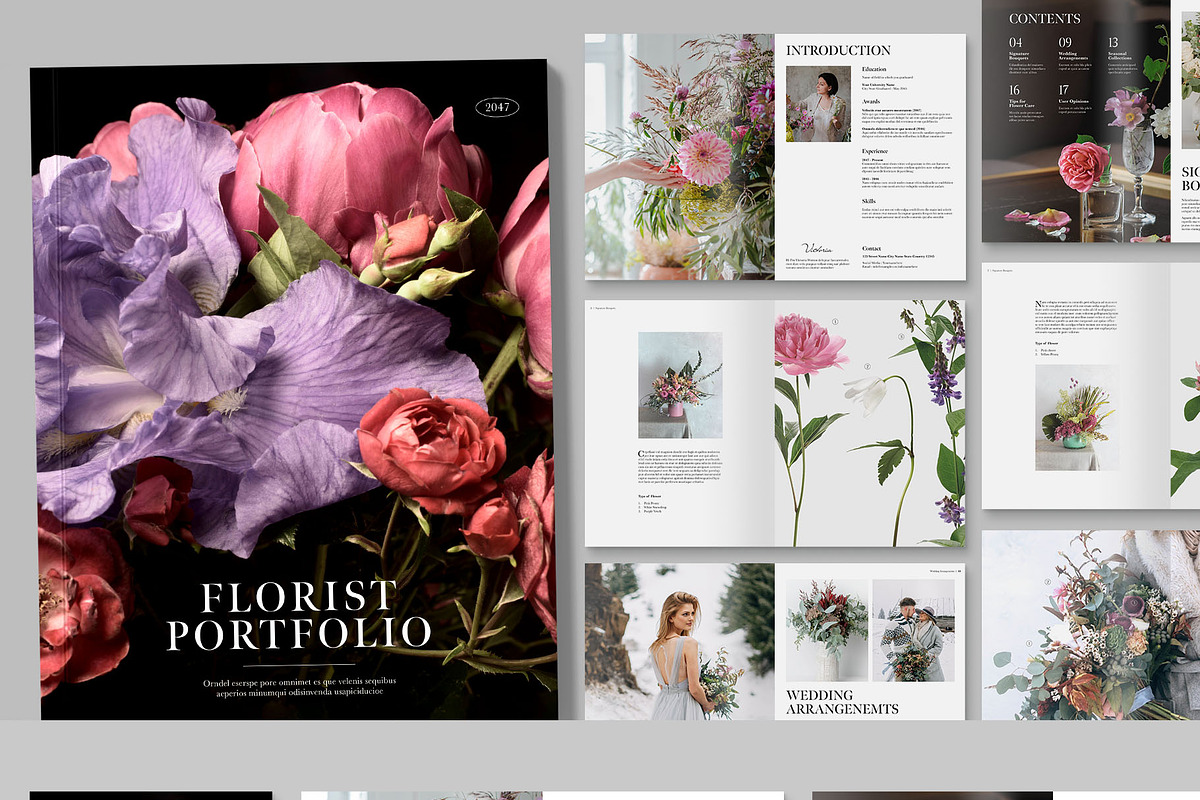Open the florist portrait photo in Introduction

(x=818, y=104)
